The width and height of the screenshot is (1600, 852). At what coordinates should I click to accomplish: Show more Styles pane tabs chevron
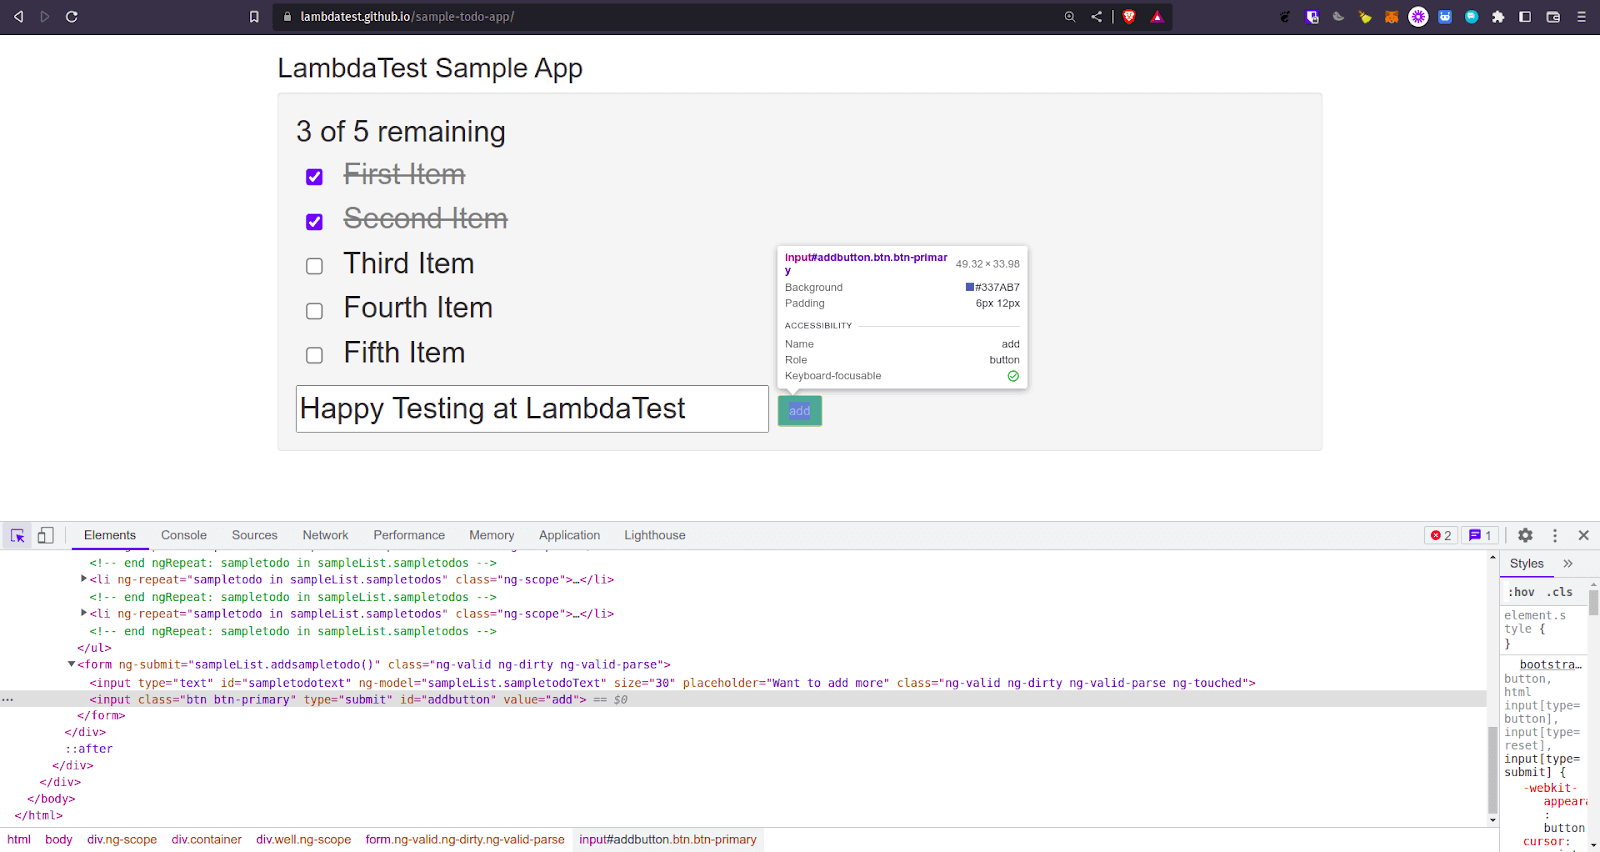[x=1568, y=564]
